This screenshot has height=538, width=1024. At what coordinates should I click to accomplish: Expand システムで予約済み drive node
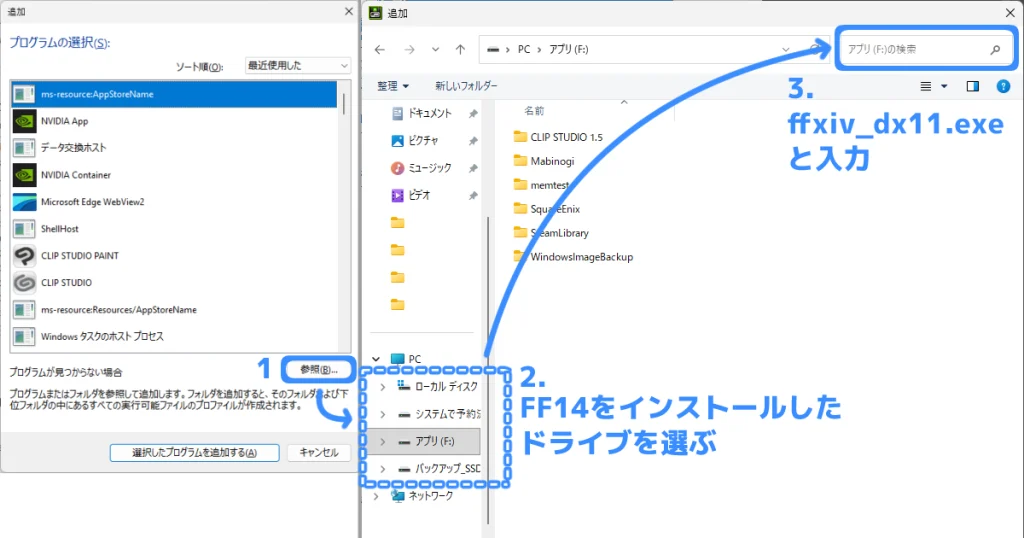[x=383, y=414]
